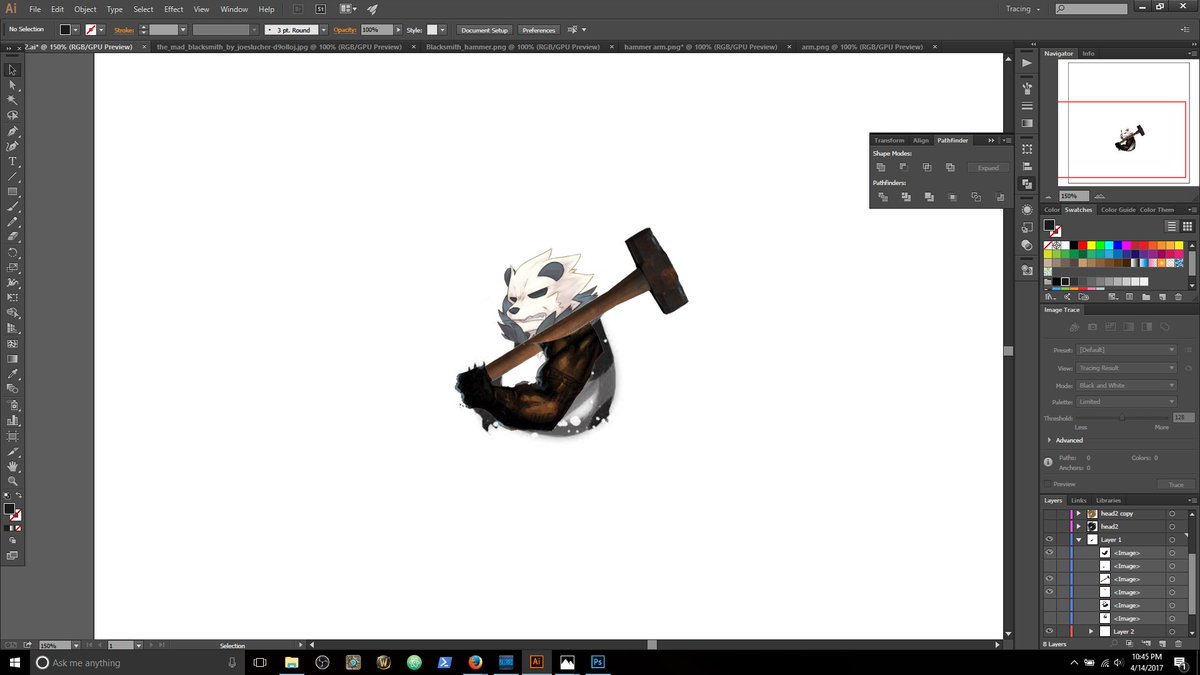Select the Selection tool (black arrow)
1200x675 pixels.
pos(12,69)
